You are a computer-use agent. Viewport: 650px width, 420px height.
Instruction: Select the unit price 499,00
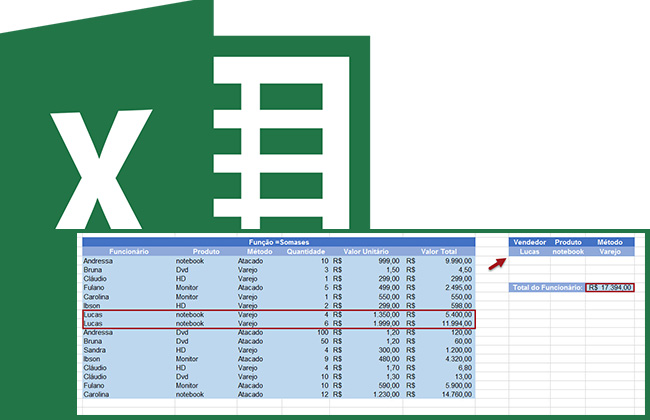[x=389, y=288]
